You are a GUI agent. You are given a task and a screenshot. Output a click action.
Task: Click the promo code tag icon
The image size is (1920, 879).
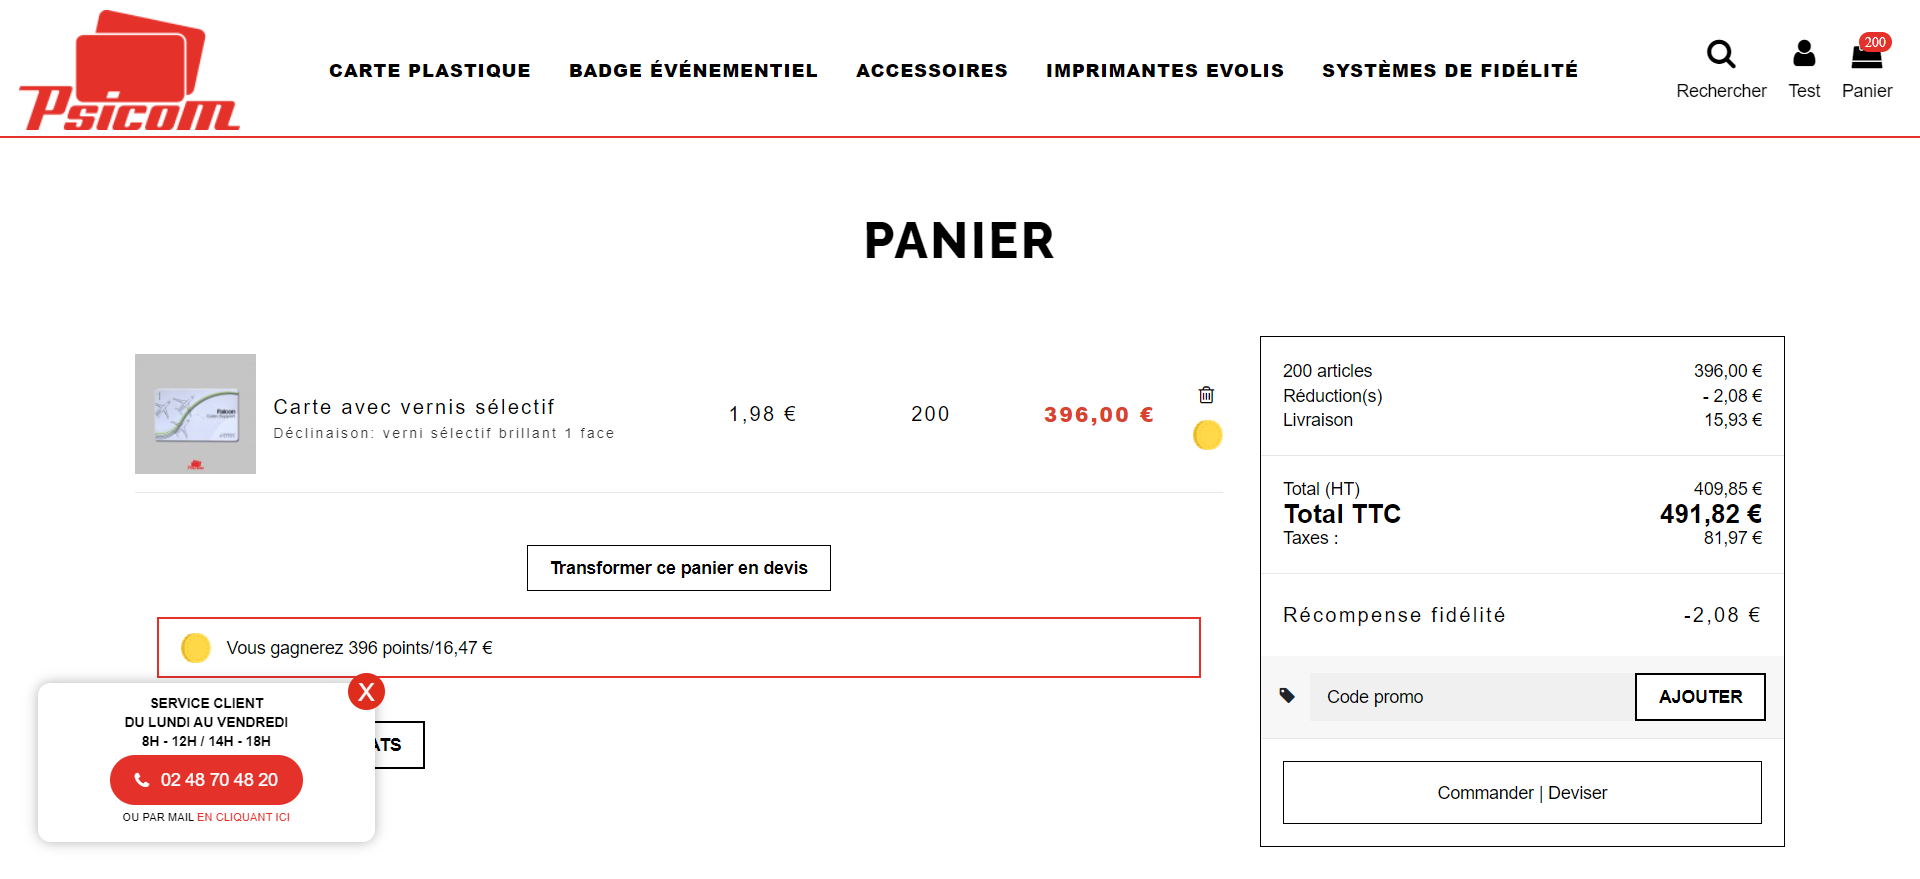click(x=1288, y=696)
